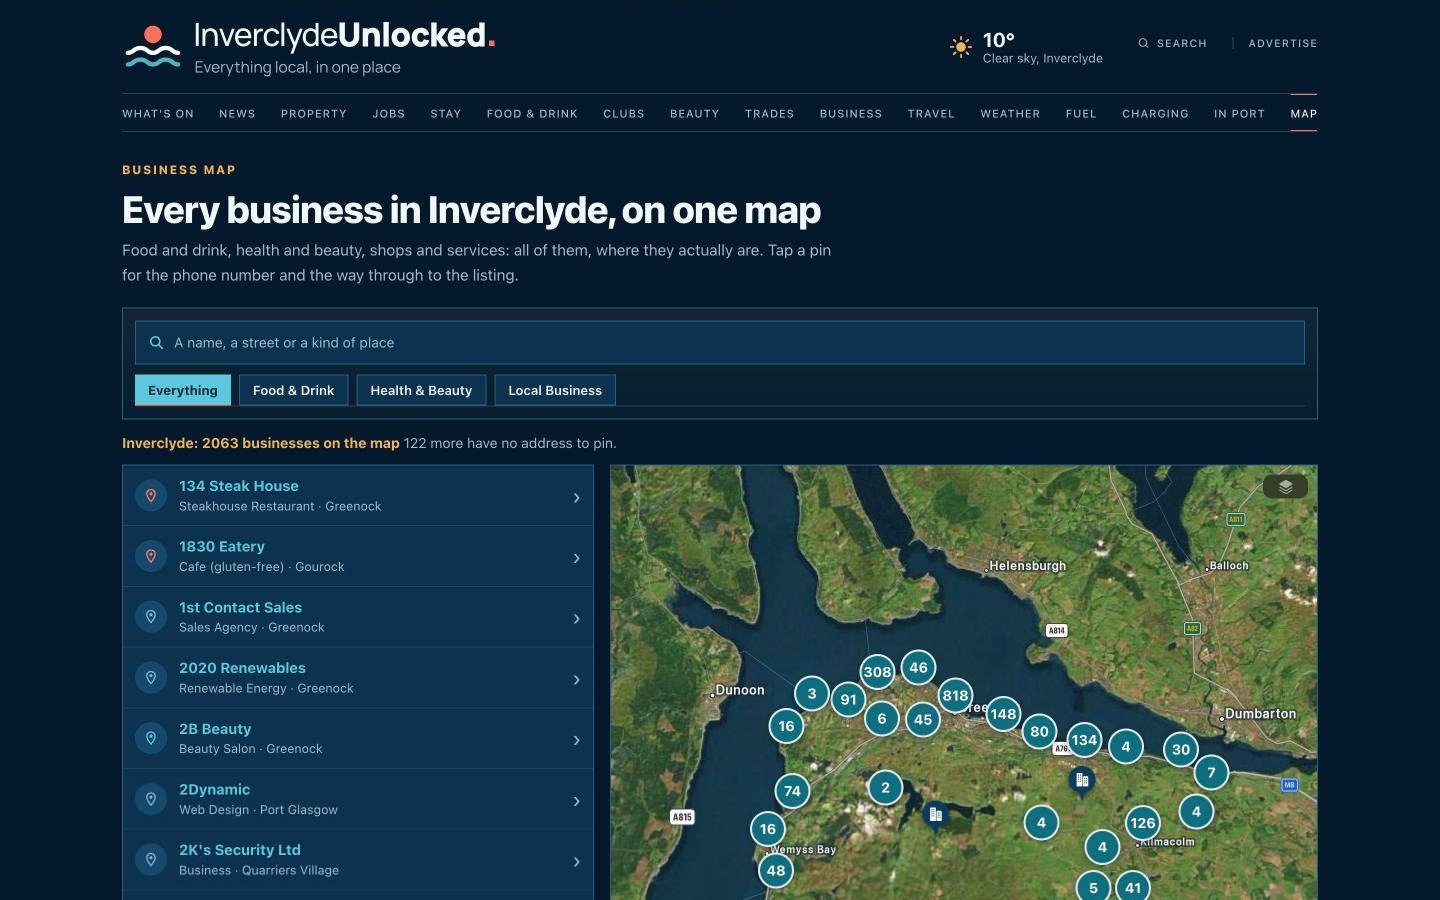Click the 91 cluster marker on map
Viewport: 1440px width, 900px height.
click(x=848, y=699)
